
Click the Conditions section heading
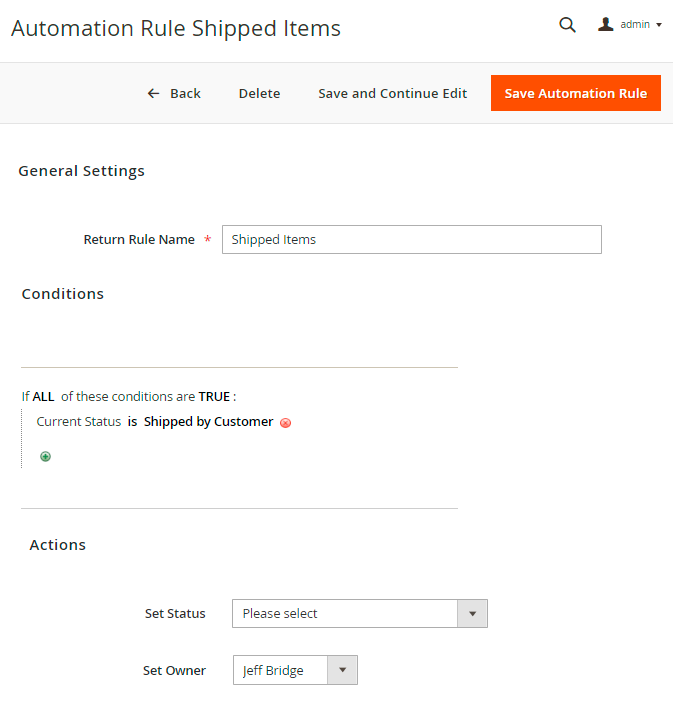pos(62,294)
